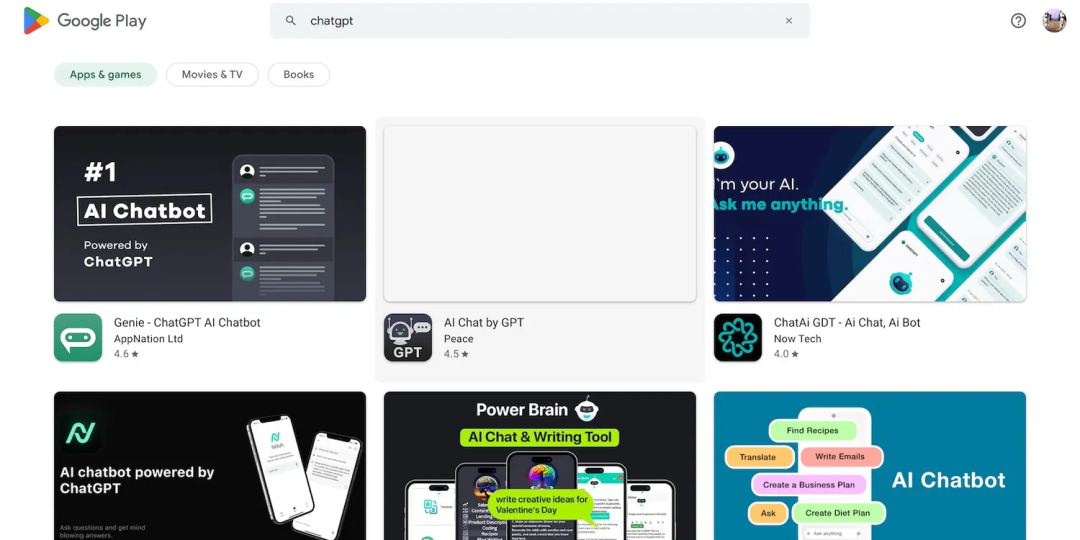Screen dimensions: 1080x540
Task: Open the "I'm your AI" banner image
Action: 870,214
